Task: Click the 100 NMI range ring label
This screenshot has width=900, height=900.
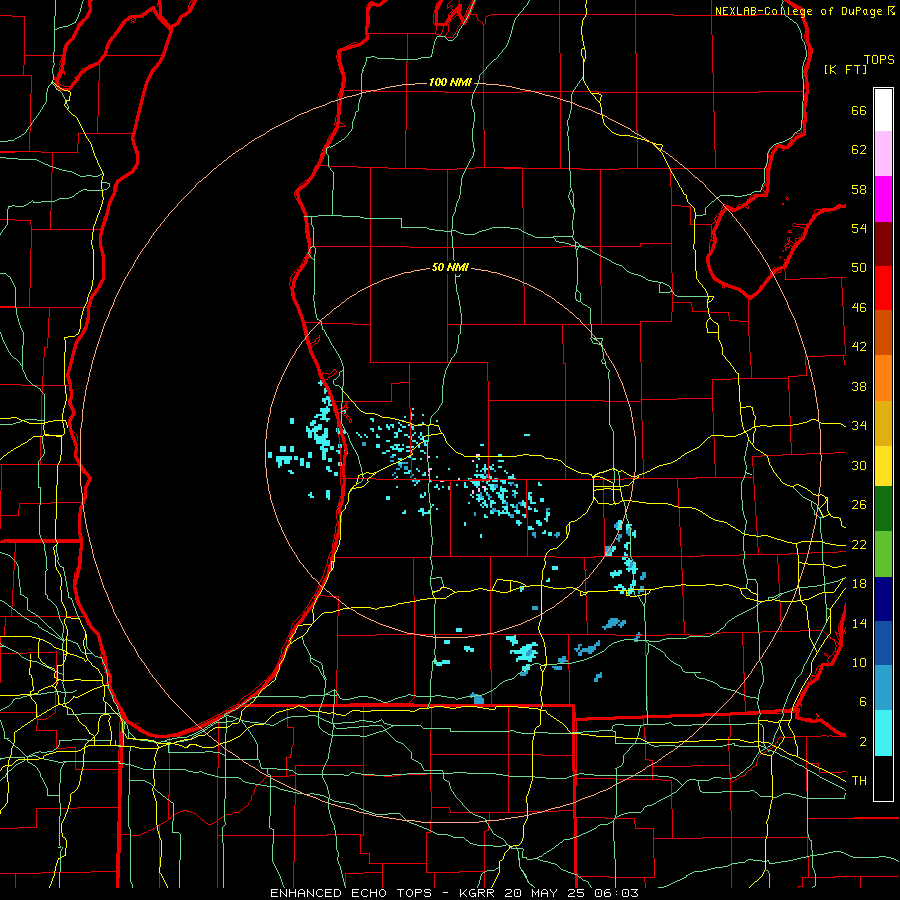Action: tap(450, 83)
